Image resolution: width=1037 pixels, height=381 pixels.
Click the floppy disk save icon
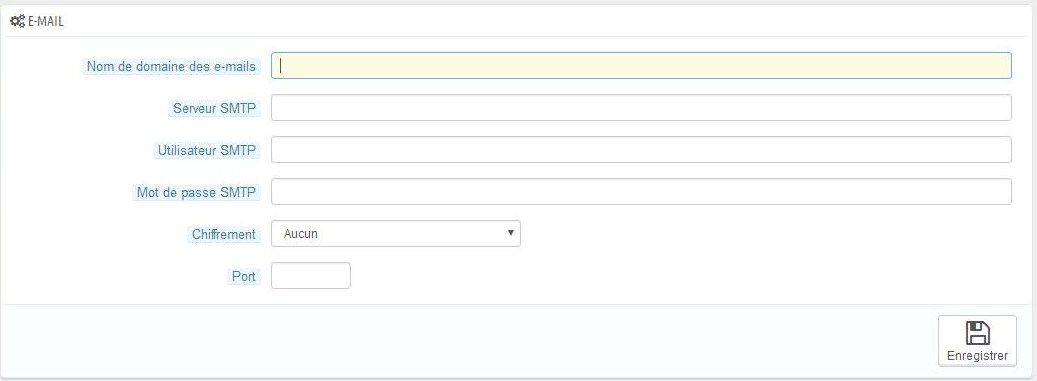coord(977,333)
